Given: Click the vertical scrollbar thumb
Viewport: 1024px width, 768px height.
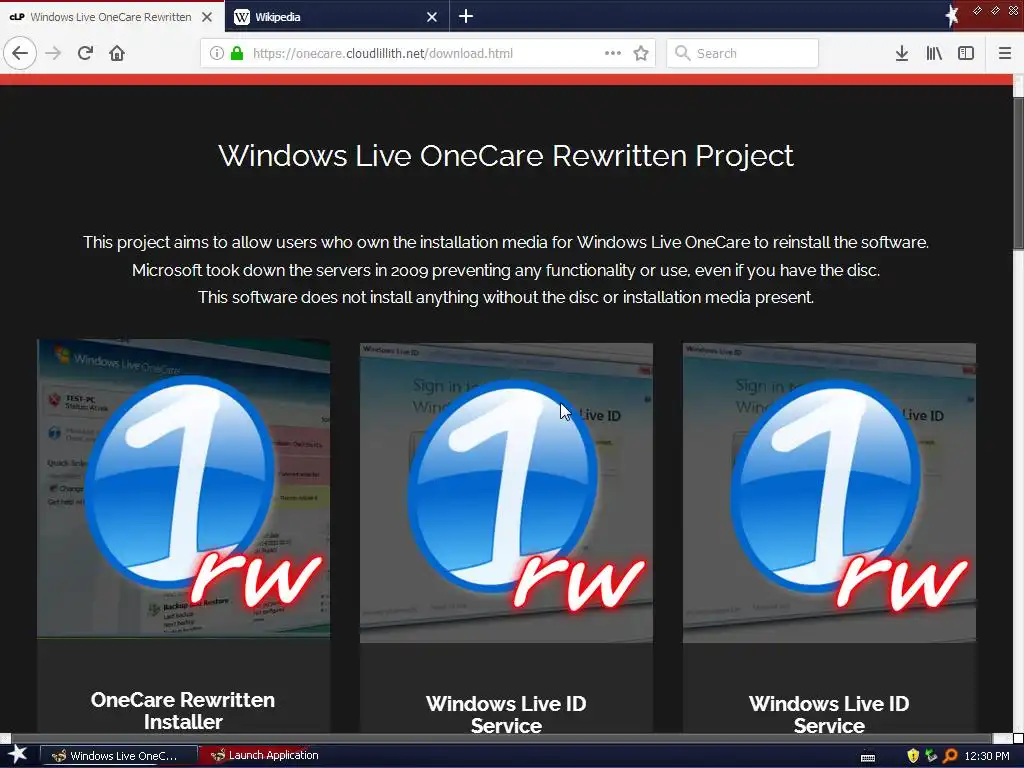Looking at the screenshot, I should (x=1018, y=173).
